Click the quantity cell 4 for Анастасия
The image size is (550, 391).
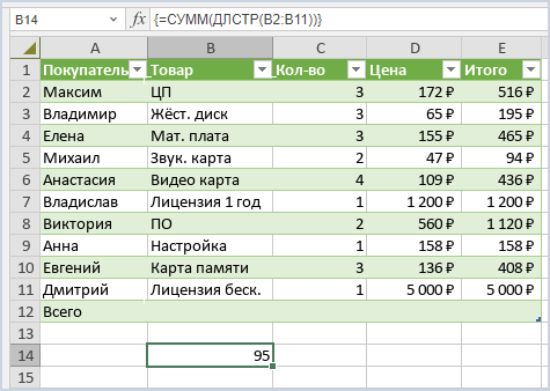pyautogui.click(x=320, y=180)
